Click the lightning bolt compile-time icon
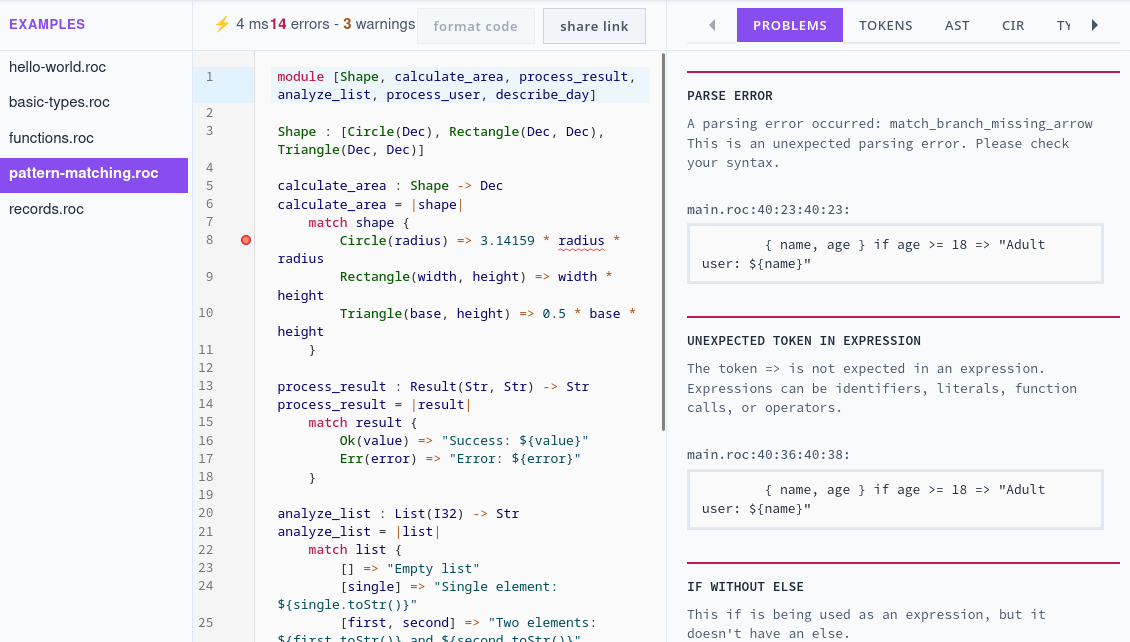 pyautogui.click(x=222, y=24)
